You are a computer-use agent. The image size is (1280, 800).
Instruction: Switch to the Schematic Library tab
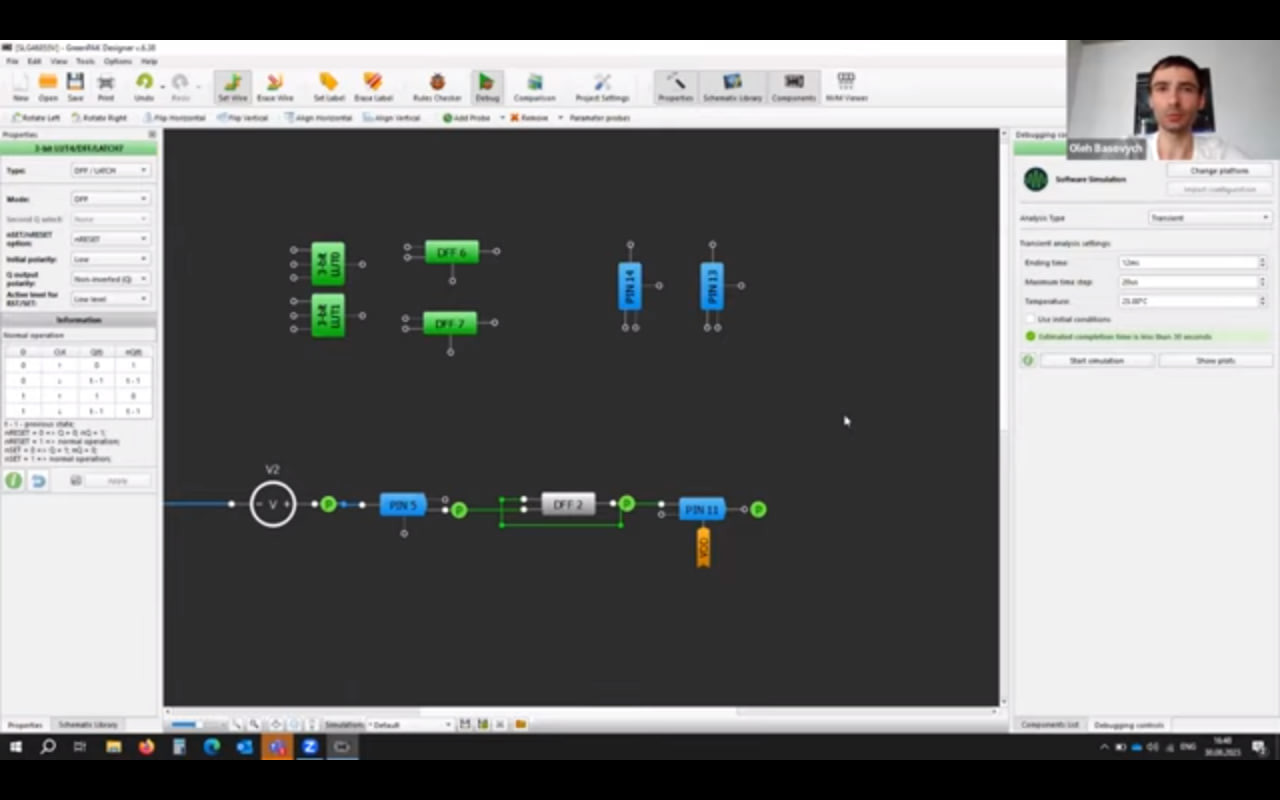pos(87,724)
